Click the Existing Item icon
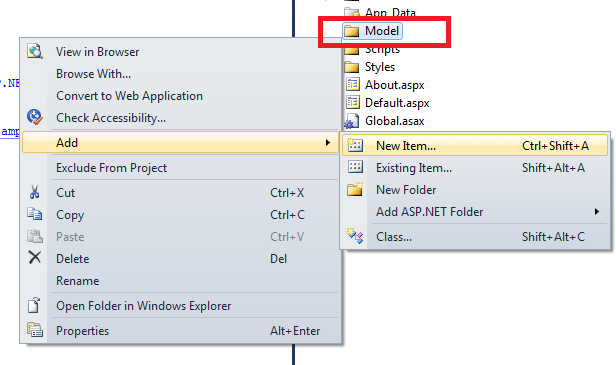616x365 pixels. coord(355,167)
